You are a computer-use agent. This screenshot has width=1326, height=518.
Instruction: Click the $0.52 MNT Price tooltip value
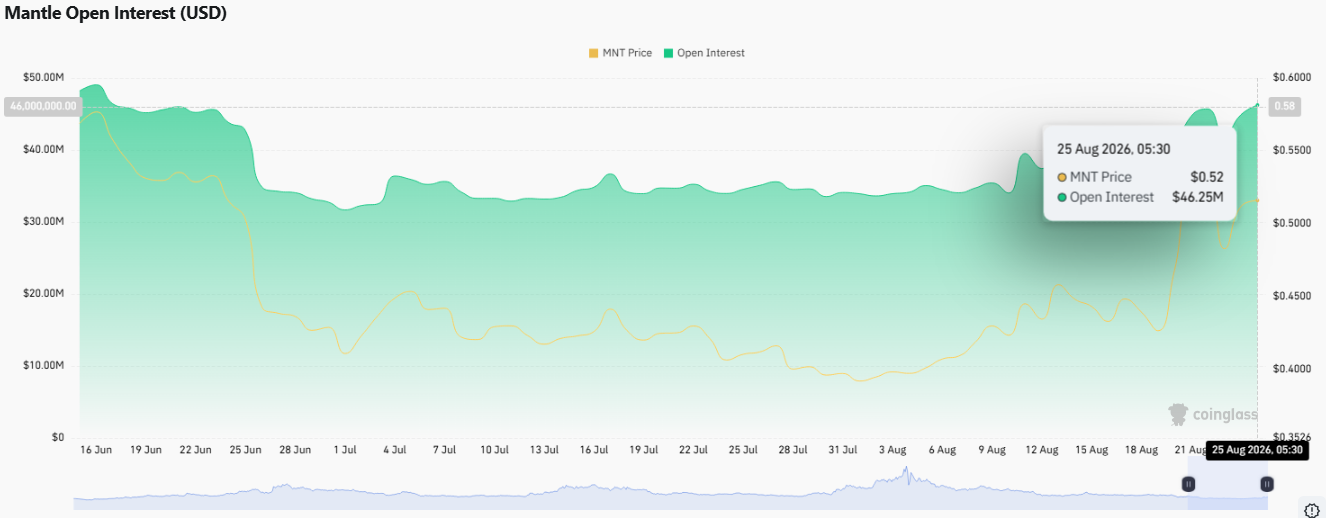(1207, 177)
